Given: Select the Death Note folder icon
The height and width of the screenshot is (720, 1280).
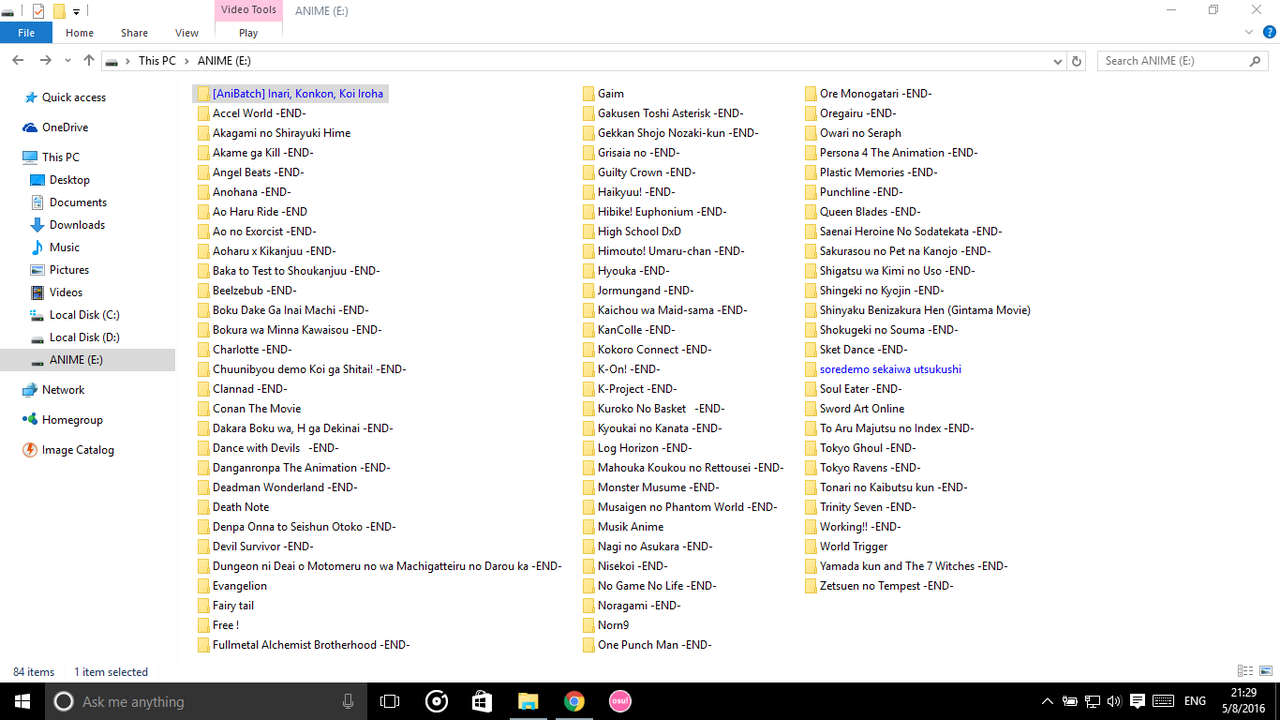Looking at the screenshot, I should click(203, 507).
